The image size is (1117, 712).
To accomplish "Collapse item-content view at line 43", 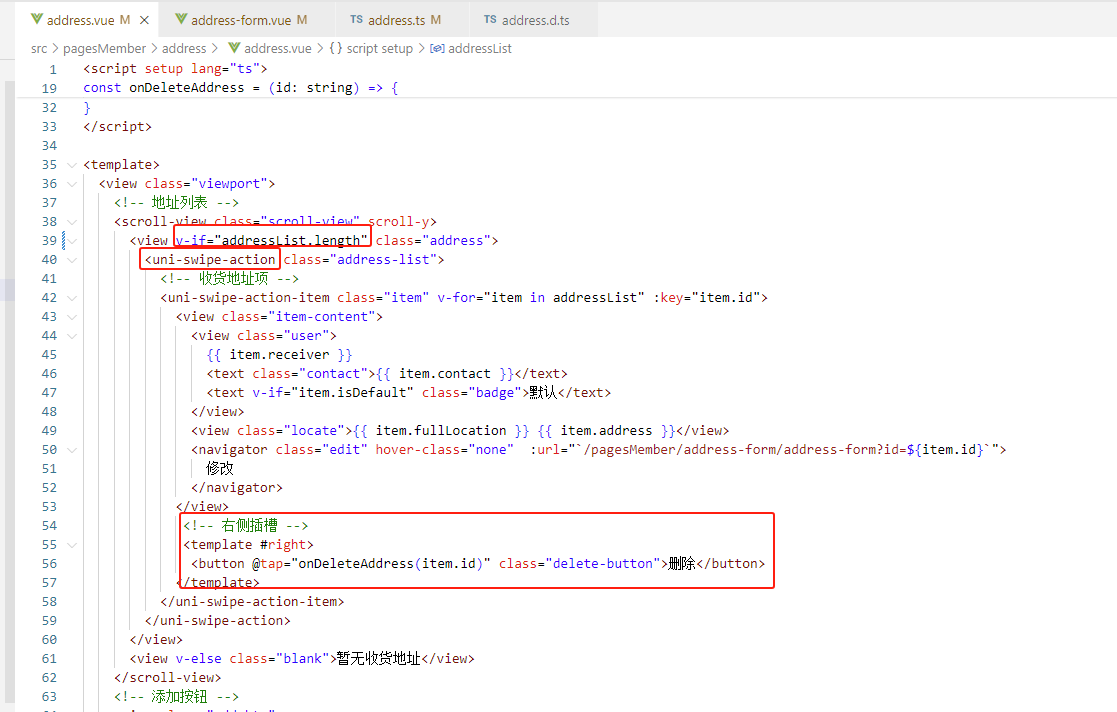I will [x=72, y=317].
